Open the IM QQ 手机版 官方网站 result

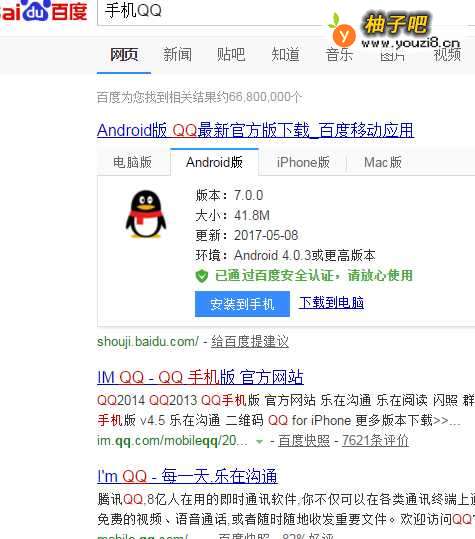point(200,377)
